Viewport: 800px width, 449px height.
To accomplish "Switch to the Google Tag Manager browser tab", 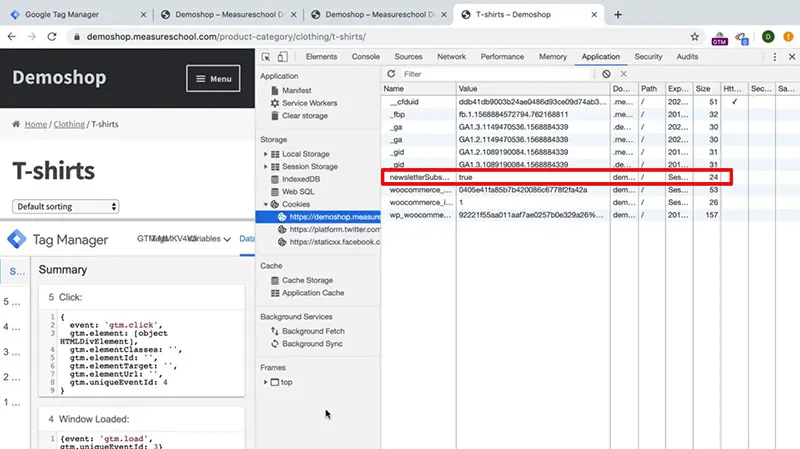I will tap(77, 14).
